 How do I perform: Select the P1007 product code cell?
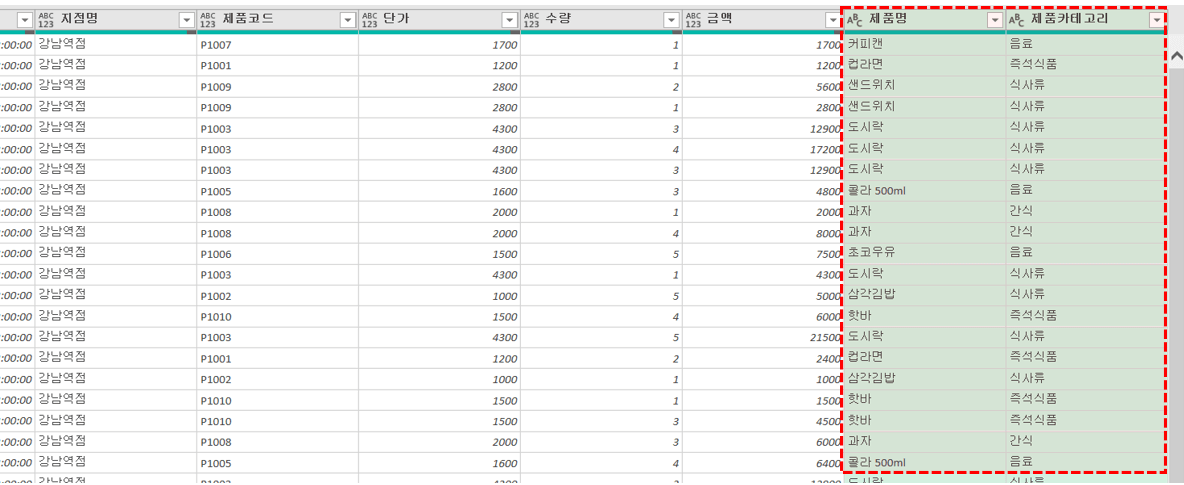click(x=215, y=45)
